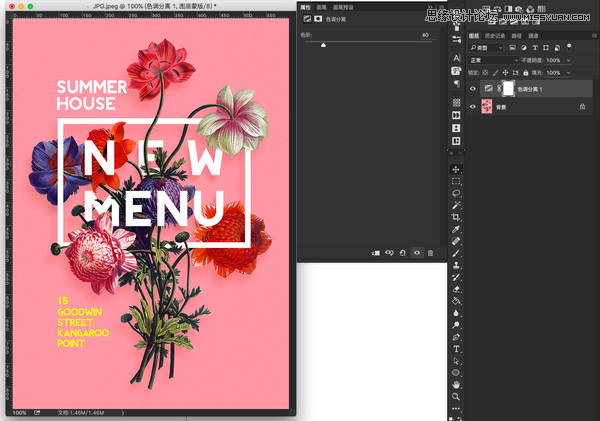Hide the posterize adjustment layer eye
The image size is (600, 421).
pyautogui.click(x=473, y=89)
